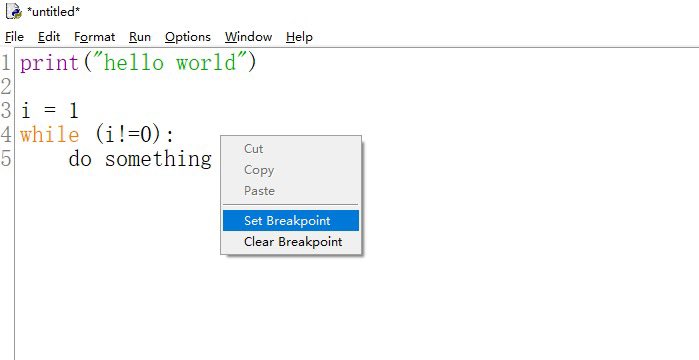Select Cut in the context menu
Screen dimensions: 699x360
(x=291, y=148)
